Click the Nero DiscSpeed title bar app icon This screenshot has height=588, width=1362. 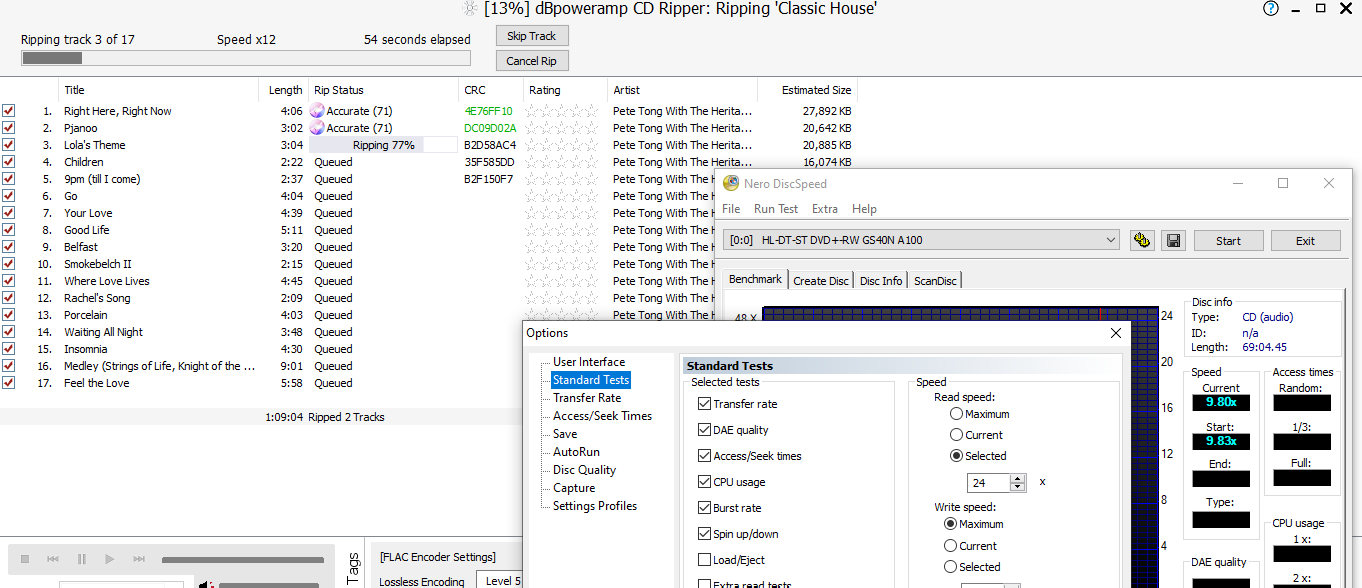coord(731,183)
